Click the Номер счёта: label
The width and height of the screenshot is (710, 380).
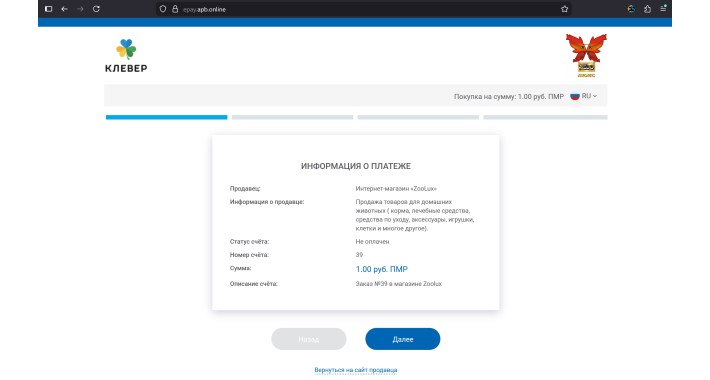pos(249,255)
